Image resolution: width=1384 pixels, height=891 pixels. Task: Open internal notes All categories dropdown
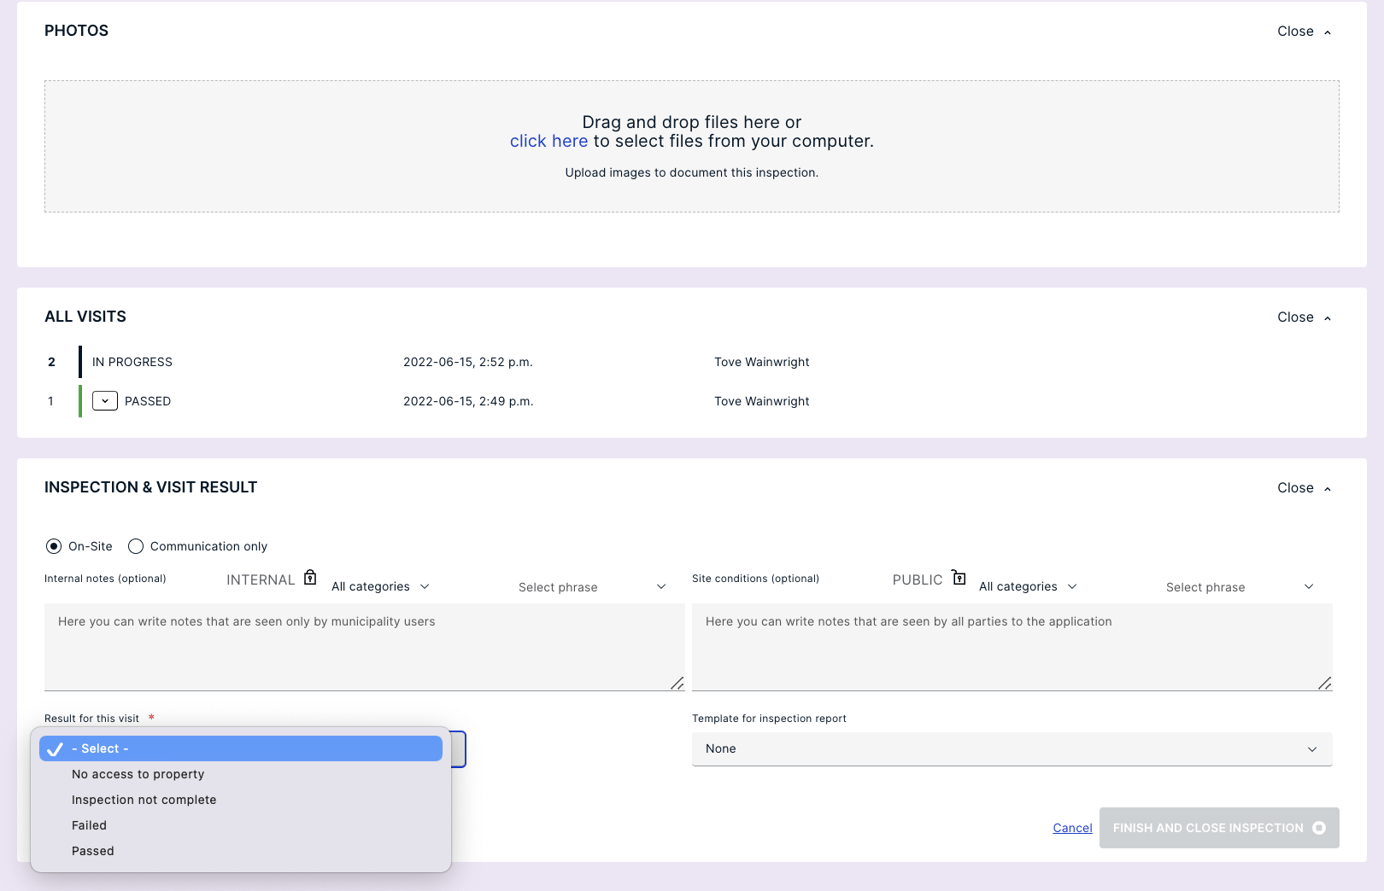(x=381, y=587)
